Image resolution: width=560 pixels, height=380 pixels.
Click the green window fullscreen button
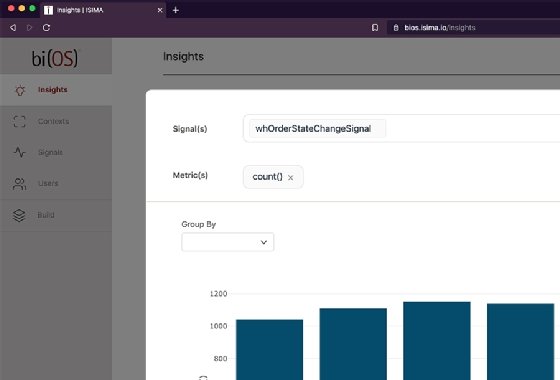click(32, 8)
